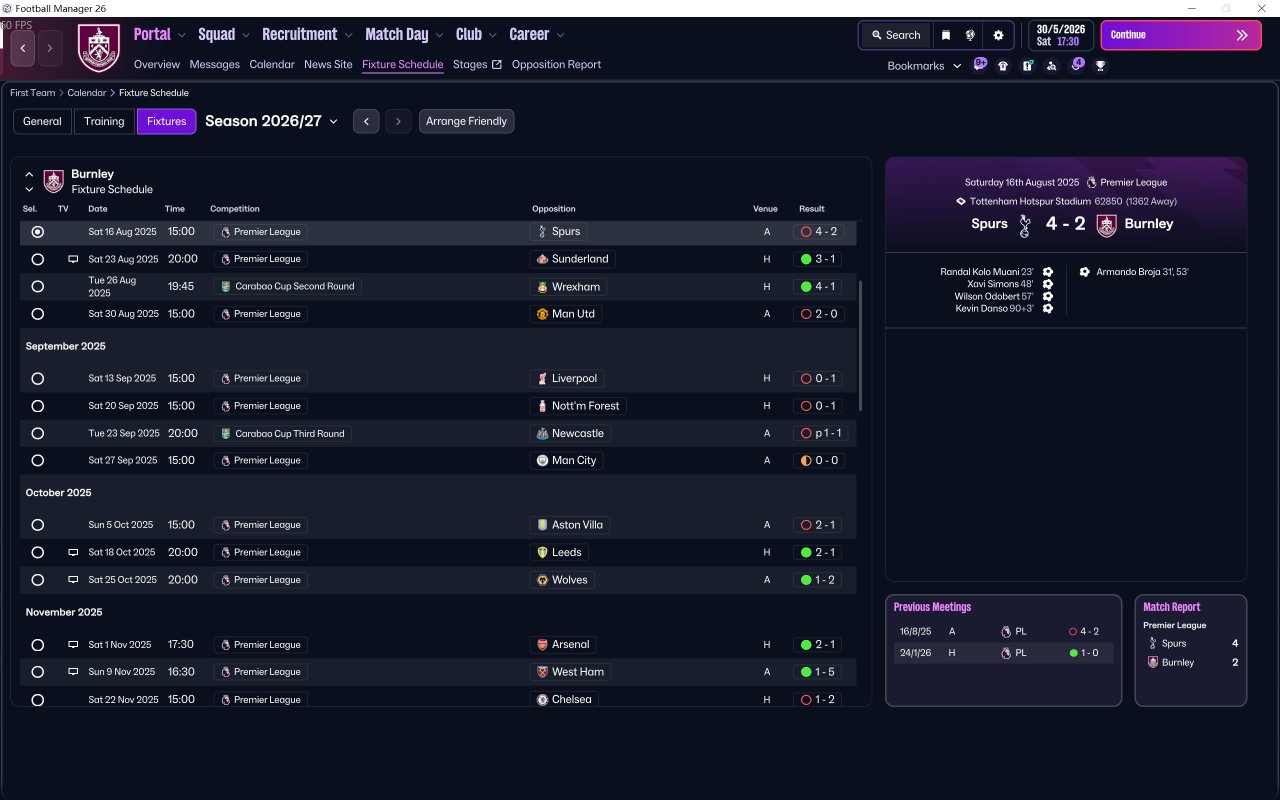Image resolution: width=1280 pixels, height=800 pixels.
Task: Open the Bookmarks dropdown
Action: tap(924, 66)
